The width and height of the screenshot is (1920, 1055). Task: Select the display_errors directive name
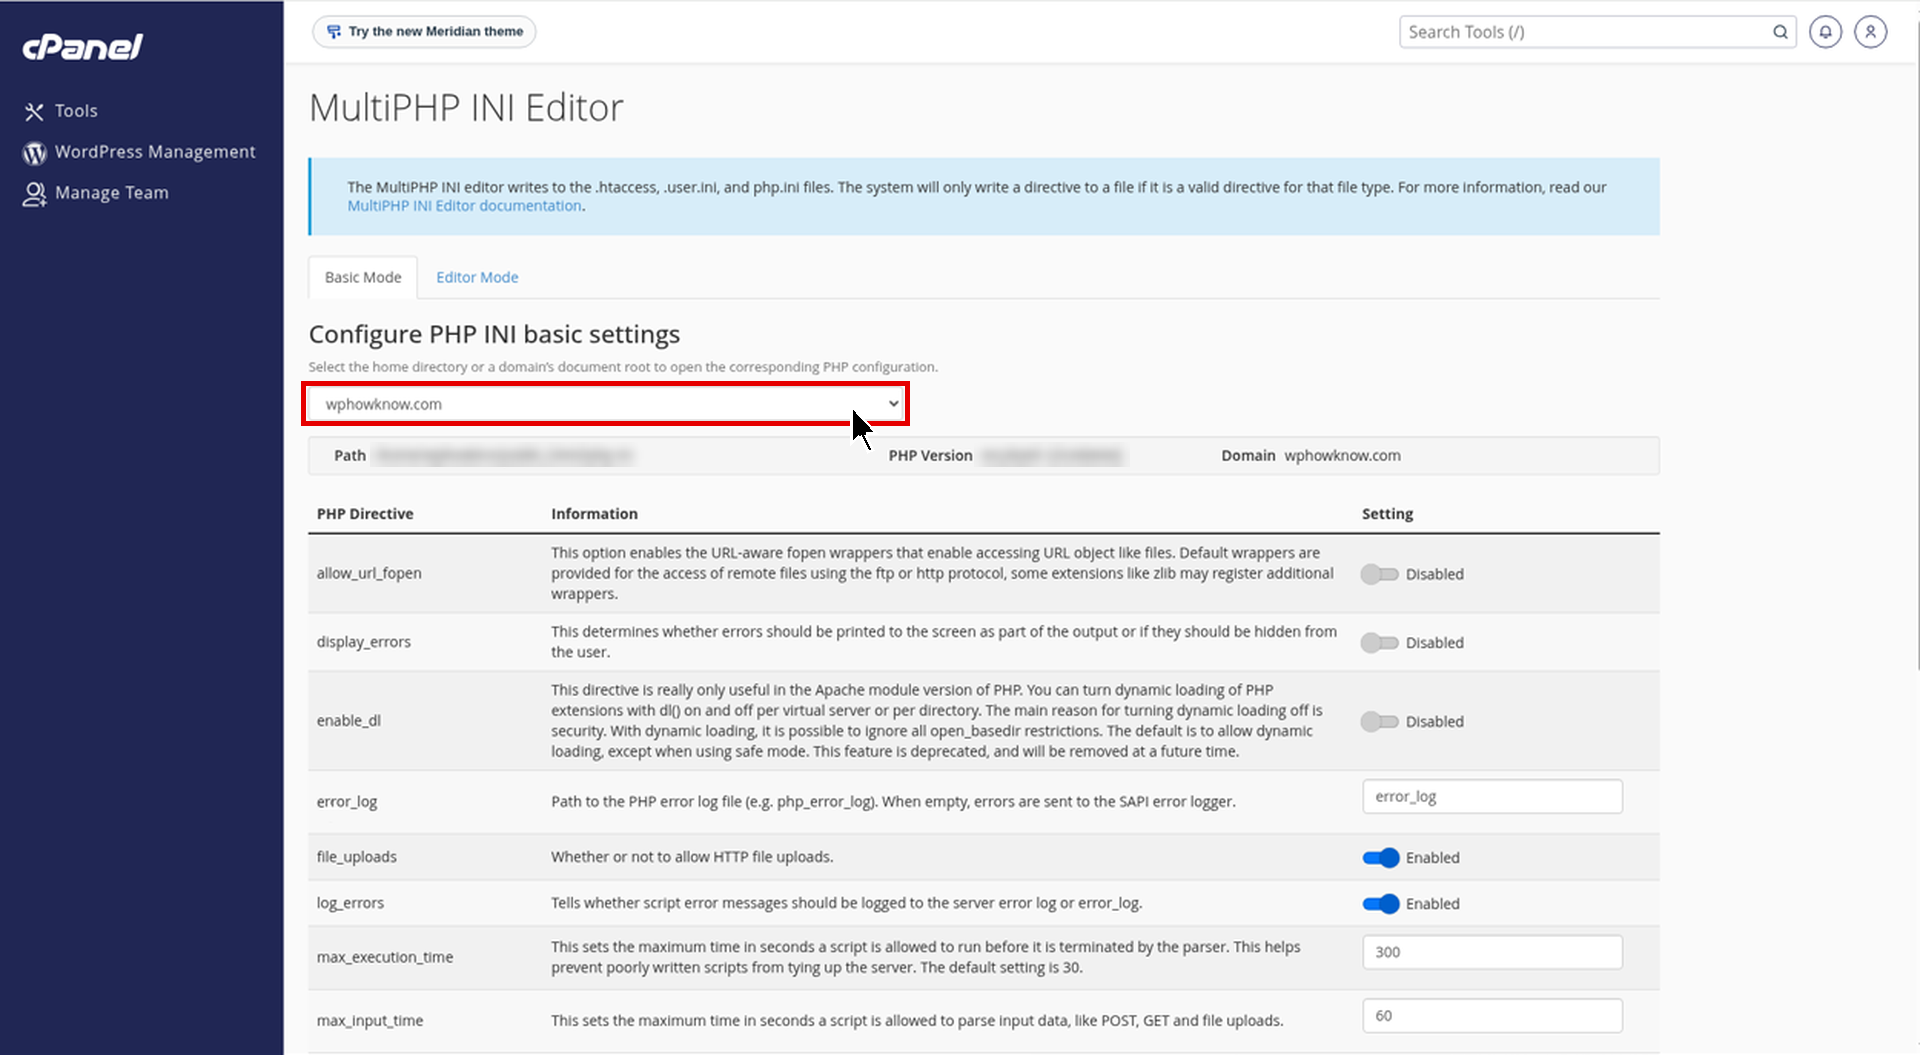click(364, 642)
